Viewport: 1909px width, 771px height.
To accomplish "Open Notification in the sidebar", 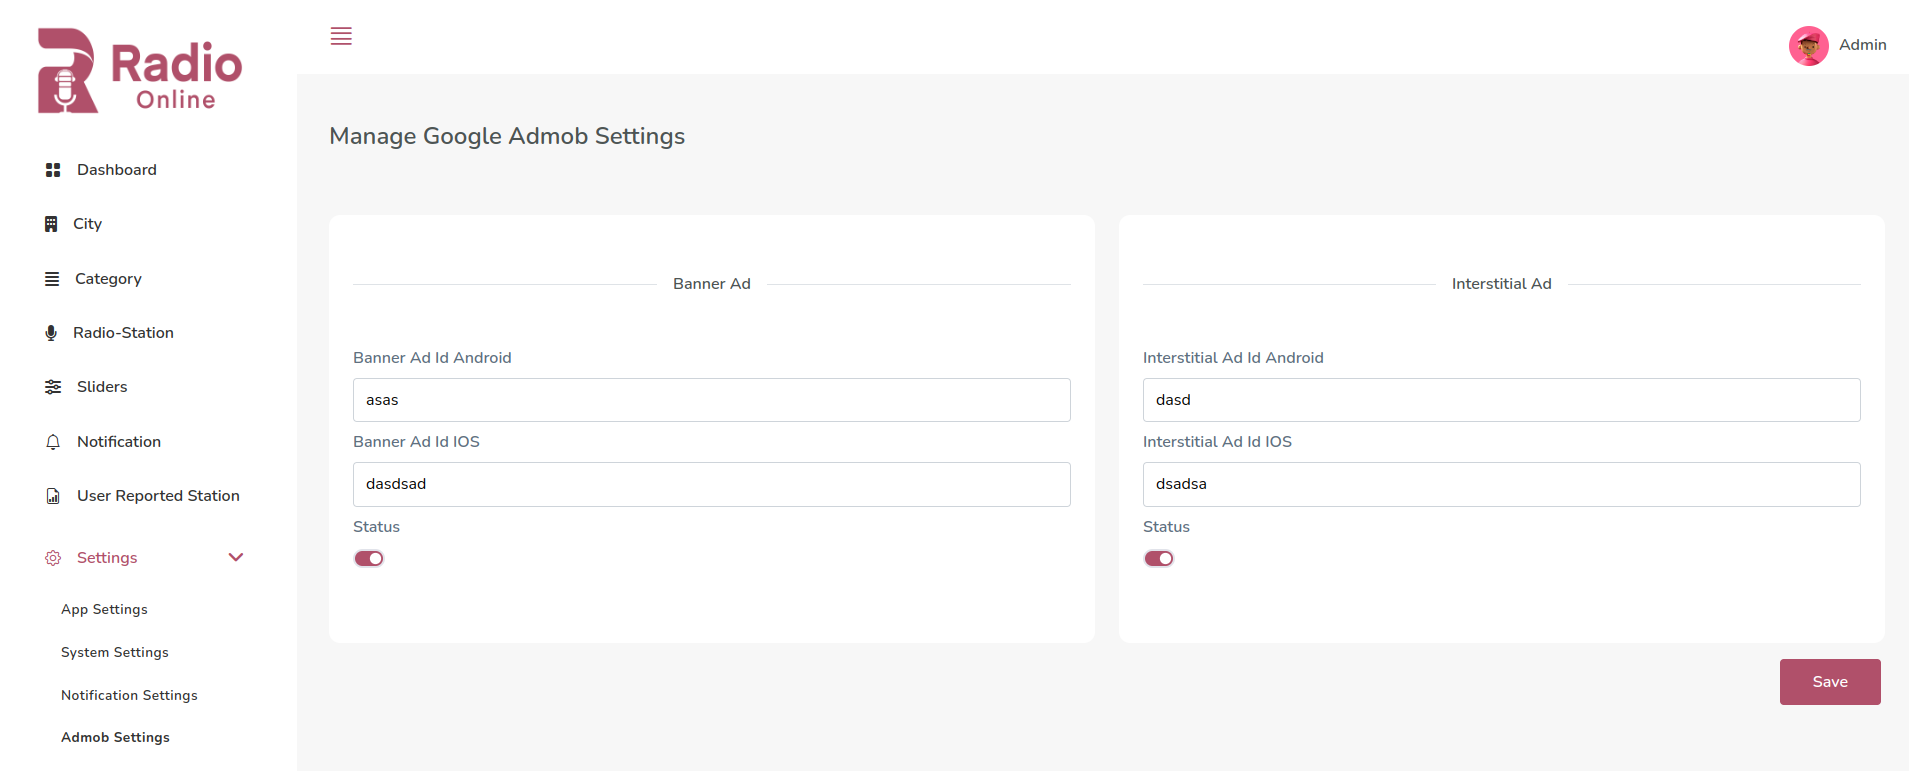I will click(x=119, y=442).
